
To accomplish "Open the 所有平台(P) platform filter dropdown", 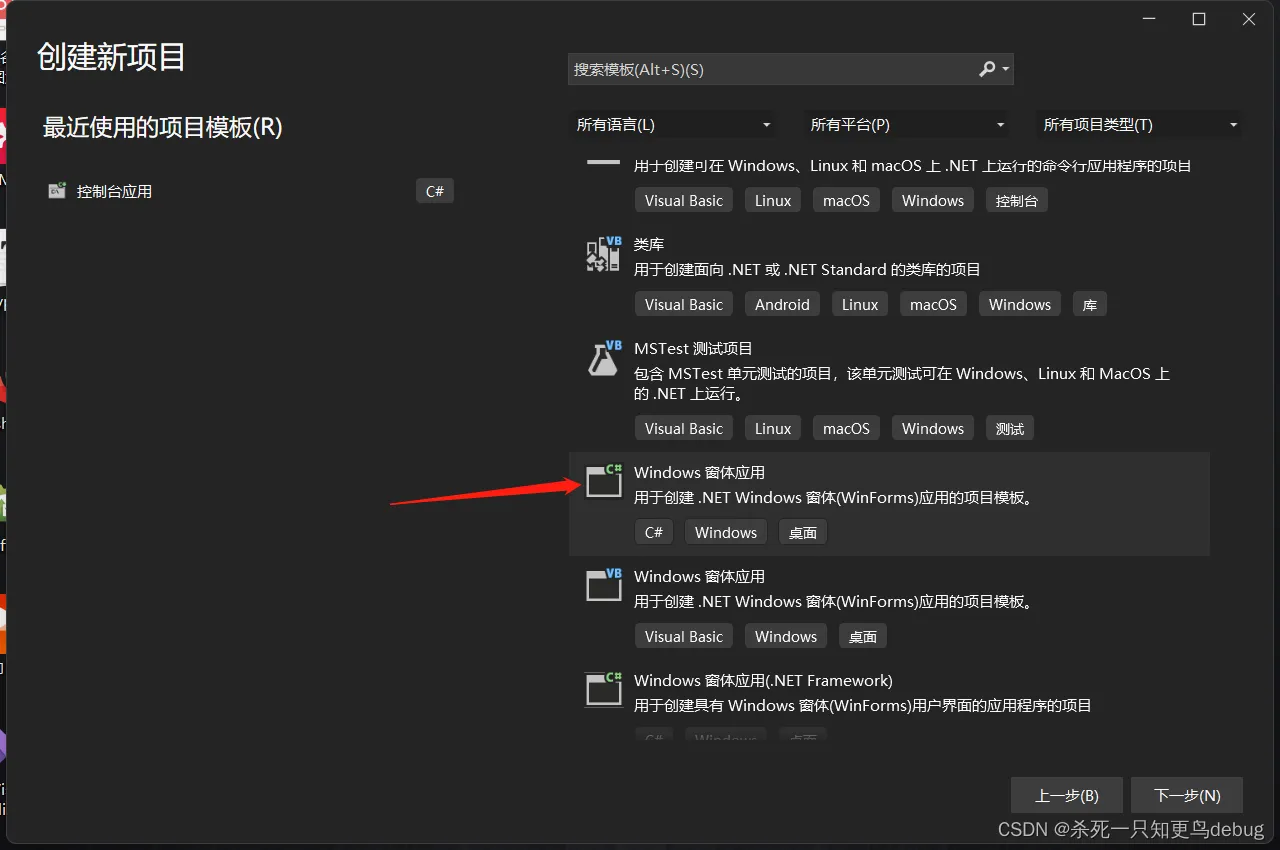I will pos(907,125).
